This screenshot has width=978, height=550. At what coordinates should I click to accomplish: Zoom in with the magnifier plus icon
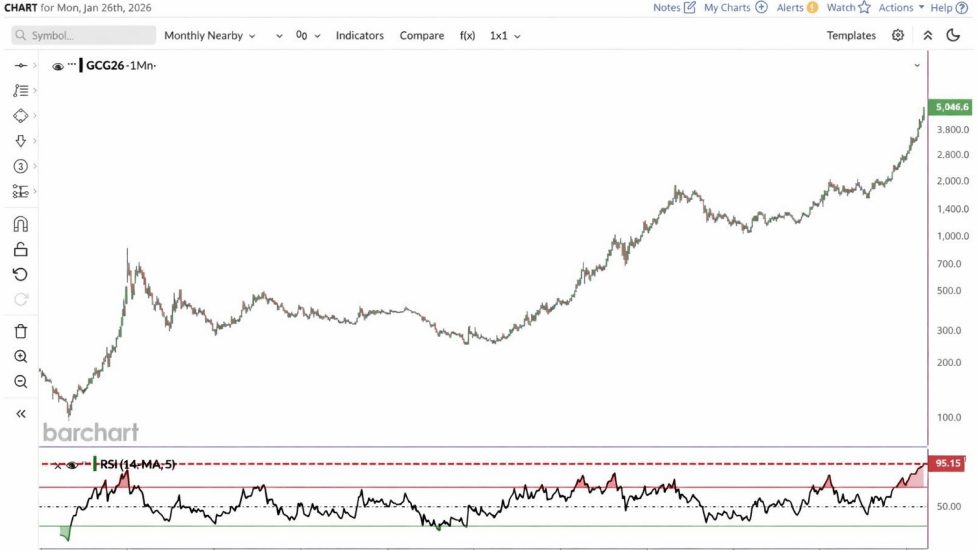20,357
